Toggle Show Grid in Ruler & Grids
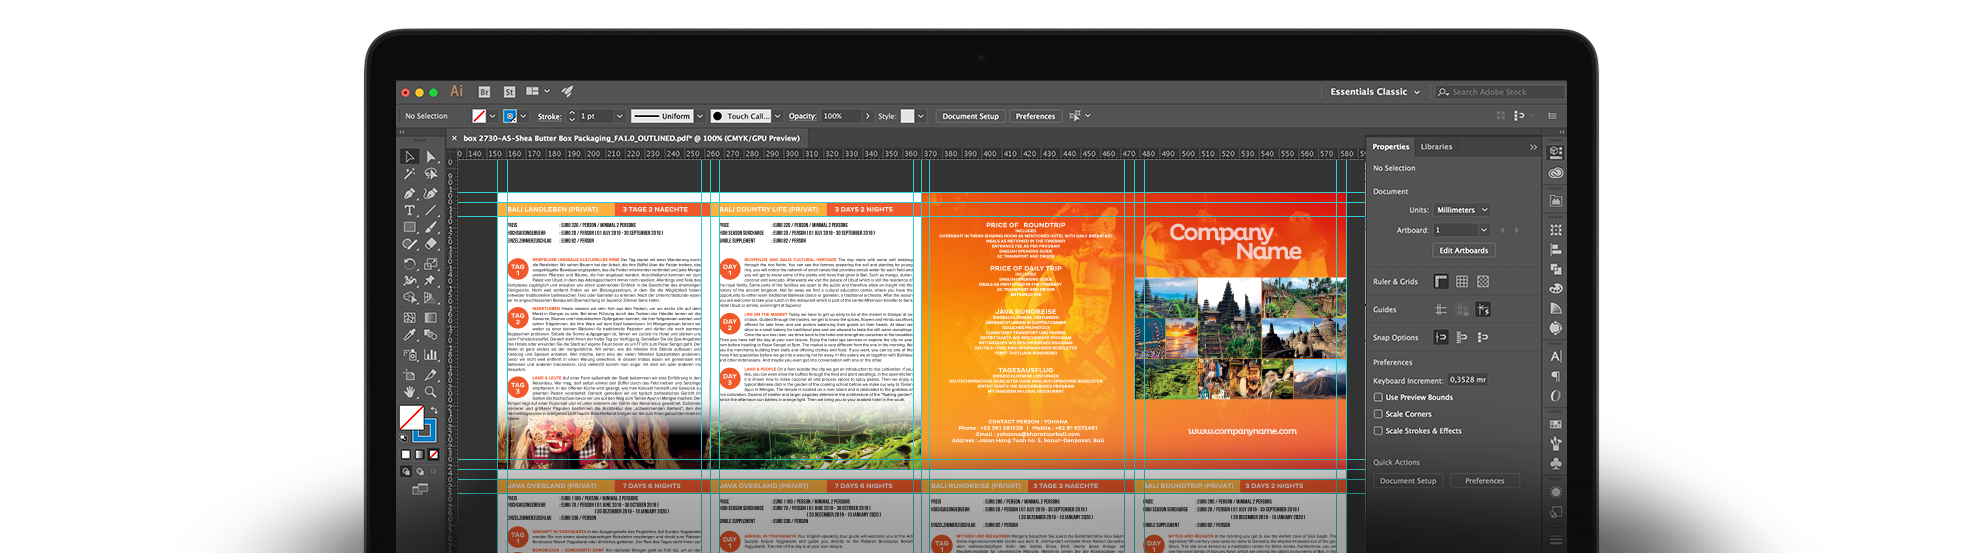The image size is (1963, 553). click(1462, 281)
